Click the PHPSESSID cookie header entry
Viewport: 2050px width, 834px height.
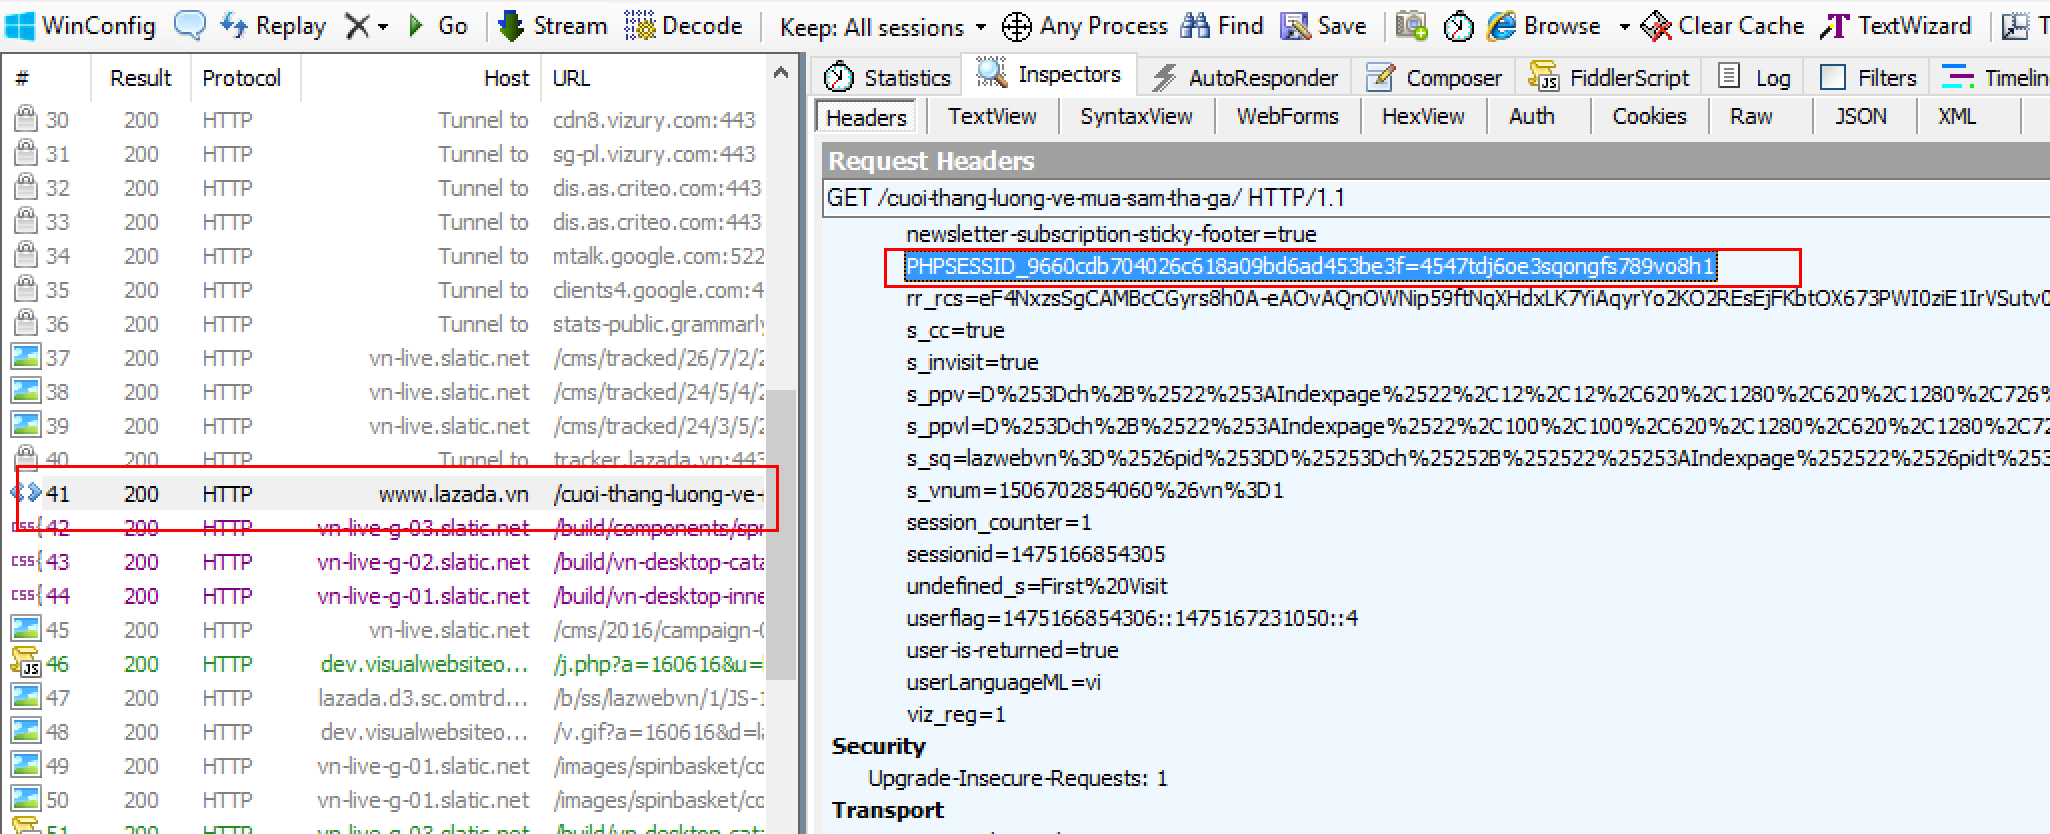(1310, 266)
